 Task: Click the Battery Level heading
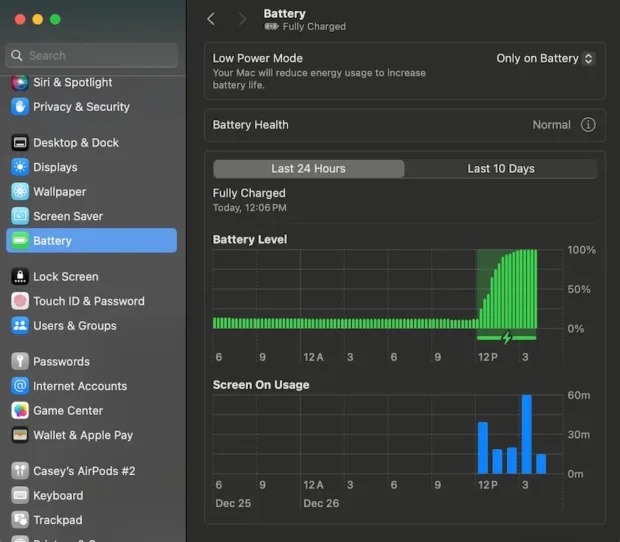coord(250,239)
